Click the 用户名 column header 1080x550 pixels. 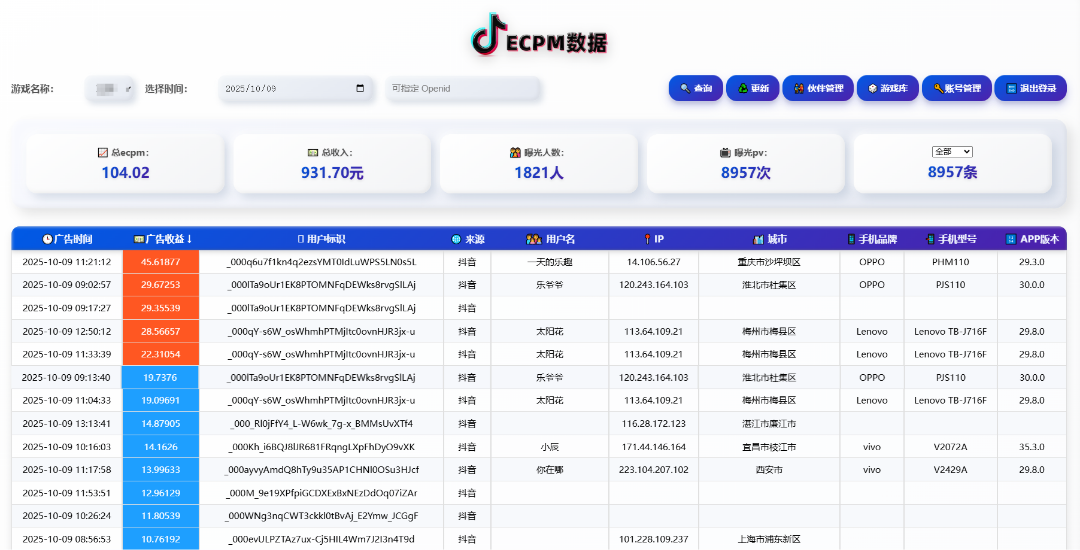(x=550, y=239)
